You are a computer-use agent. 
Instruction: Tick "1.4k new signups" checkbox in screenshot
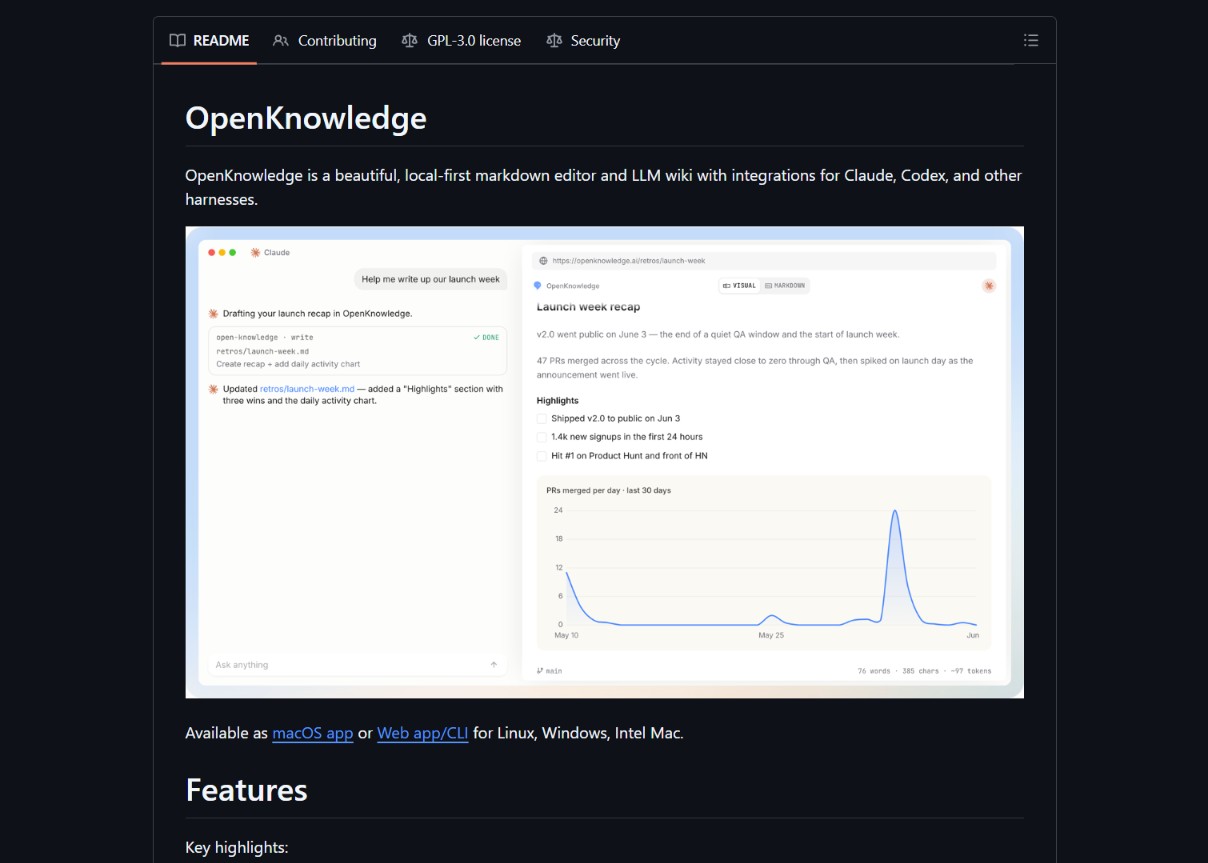[542, 437]
